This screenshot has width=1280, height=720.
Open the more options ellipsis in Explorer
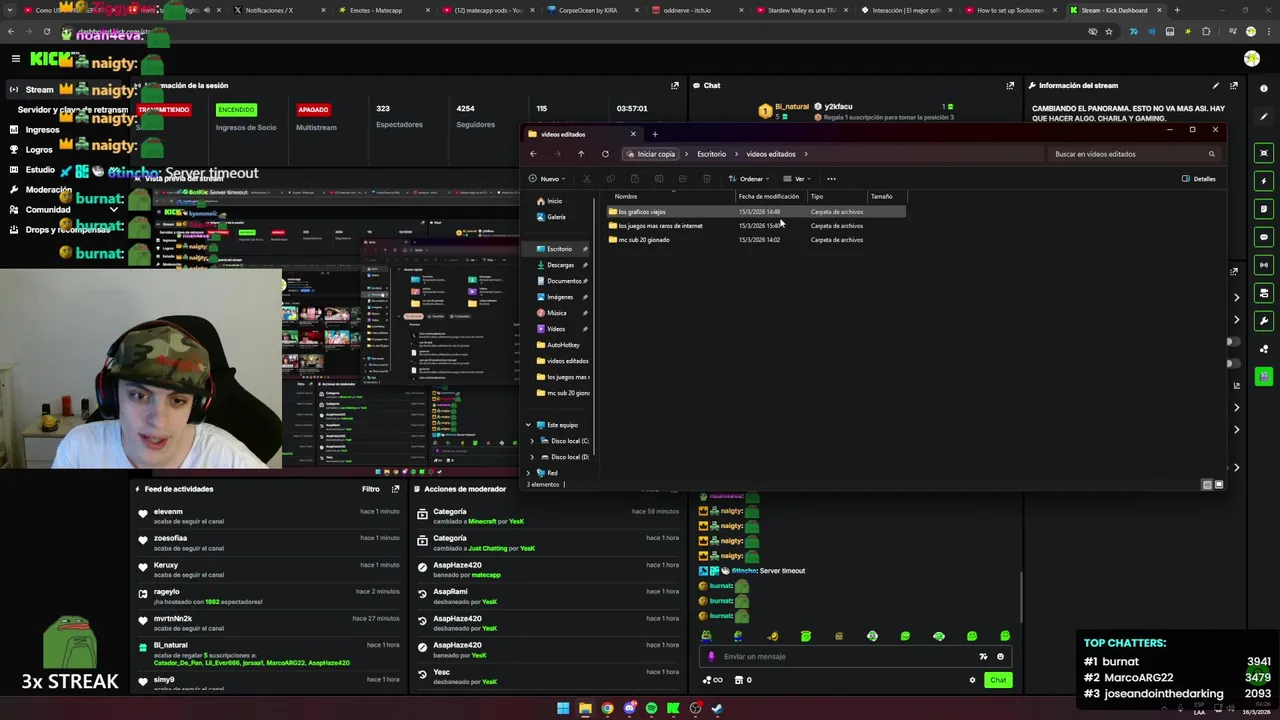pos(831,179)
